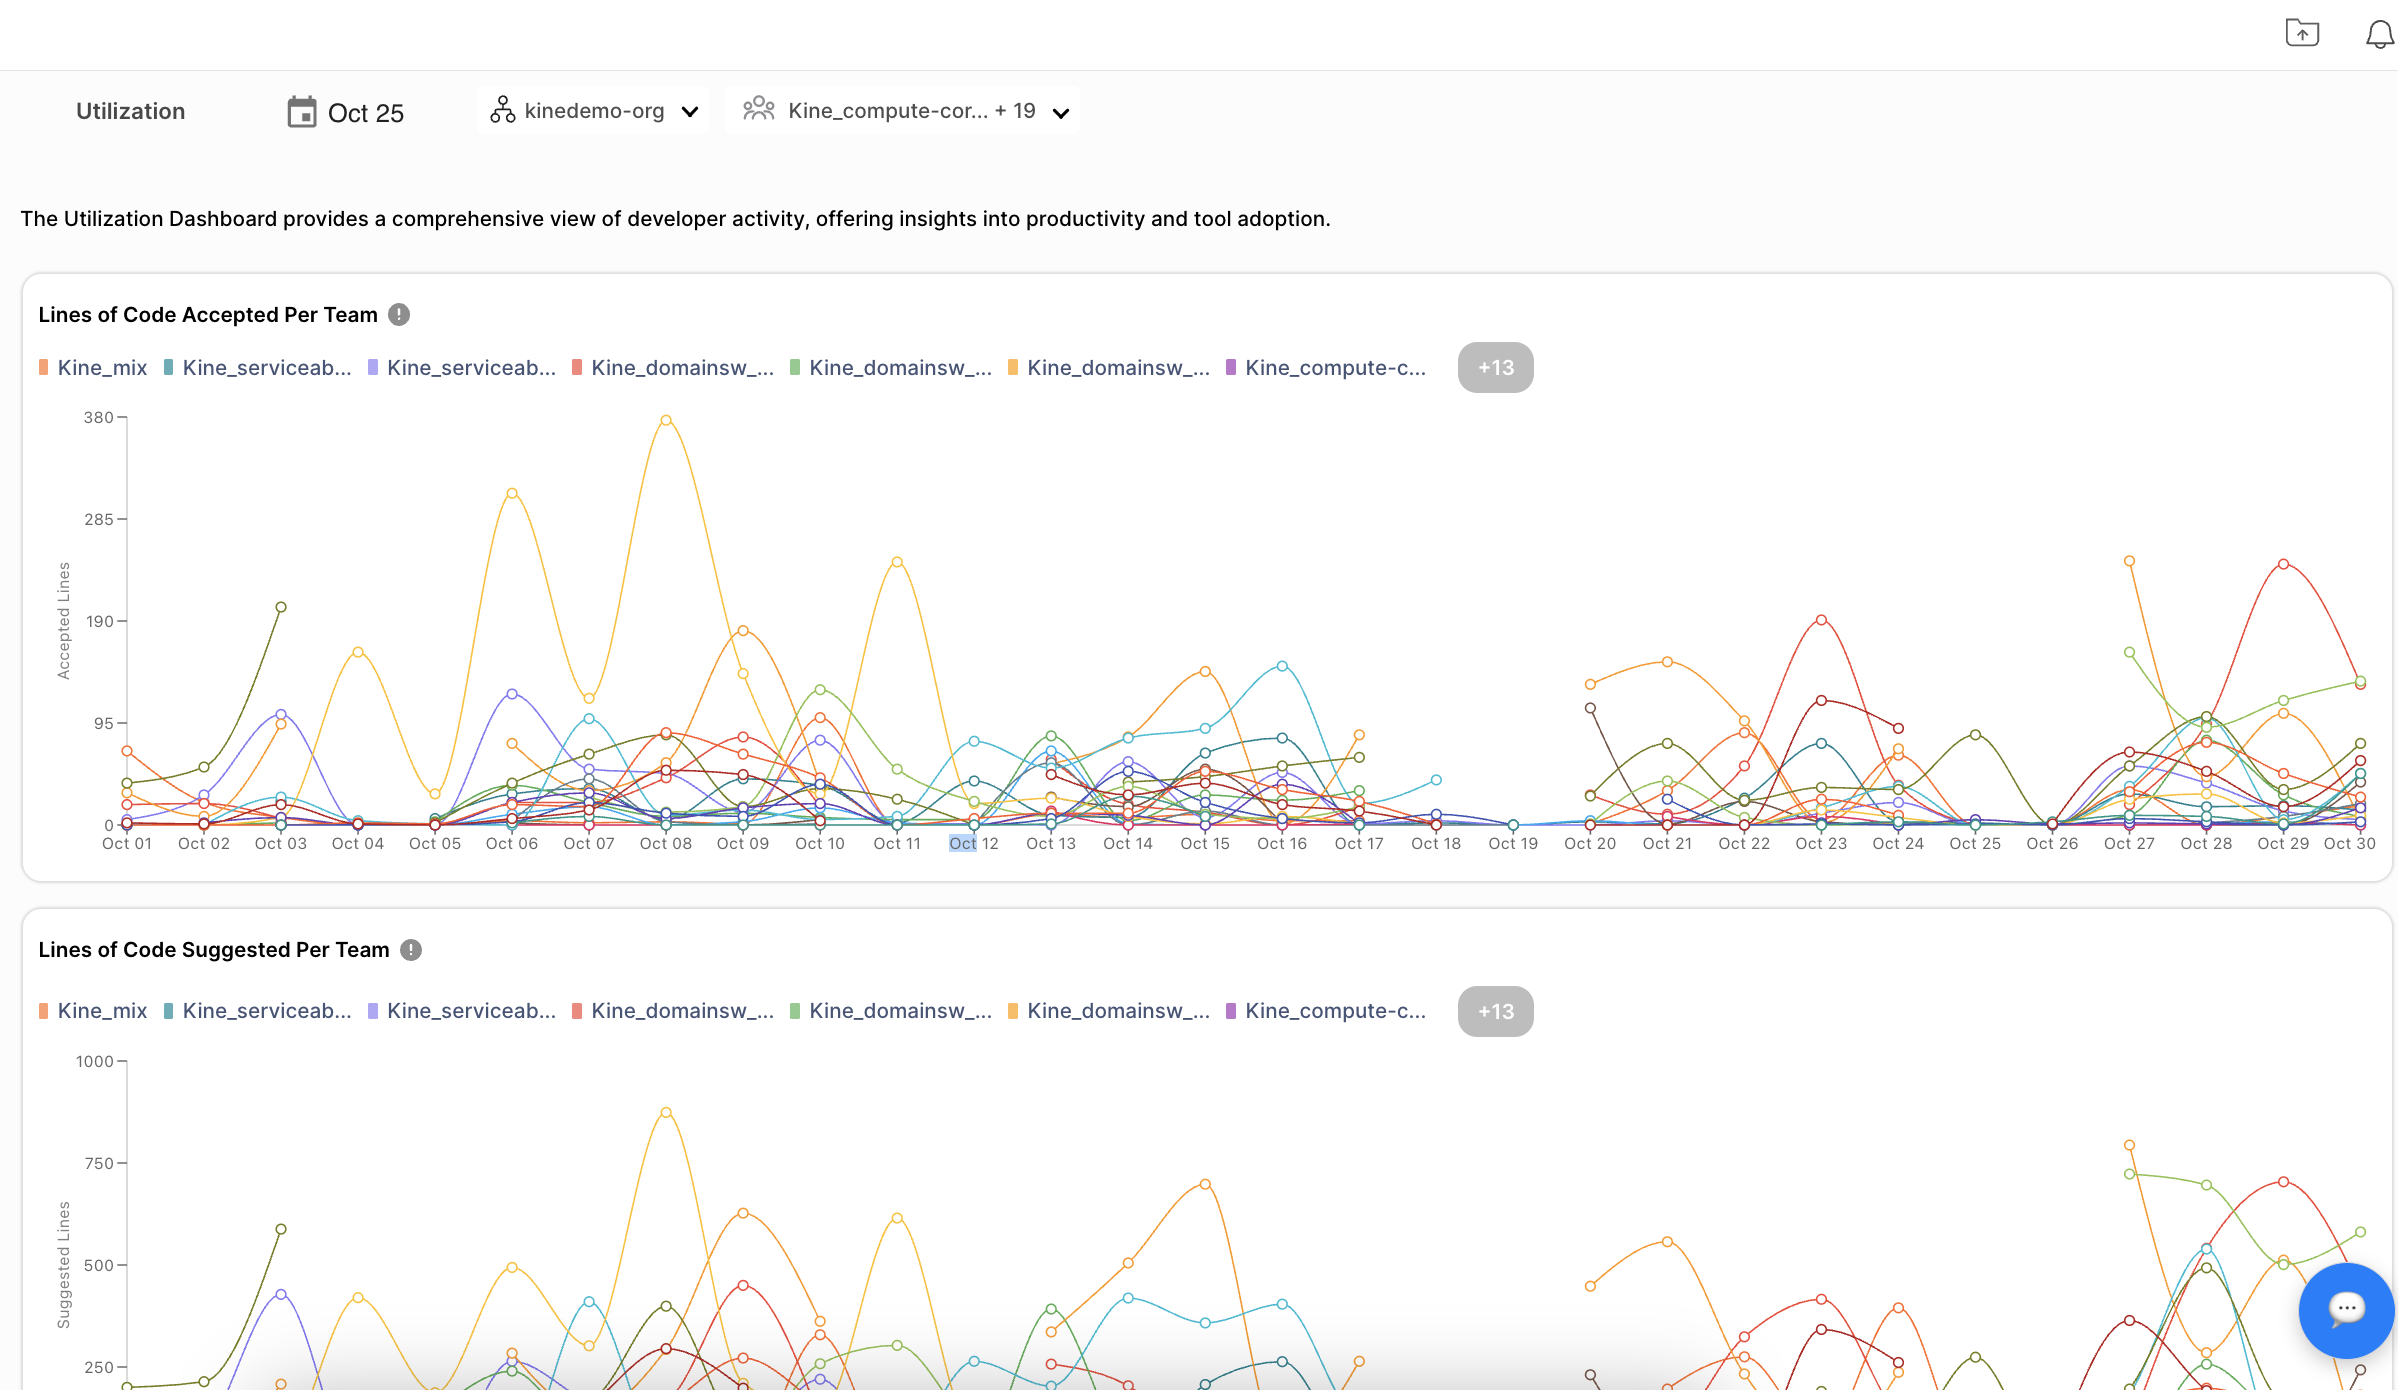The image size is (2398, 1390).
Task: Click the info icon on Lines of Code Suggested Per Team
Action: [411, 950]
